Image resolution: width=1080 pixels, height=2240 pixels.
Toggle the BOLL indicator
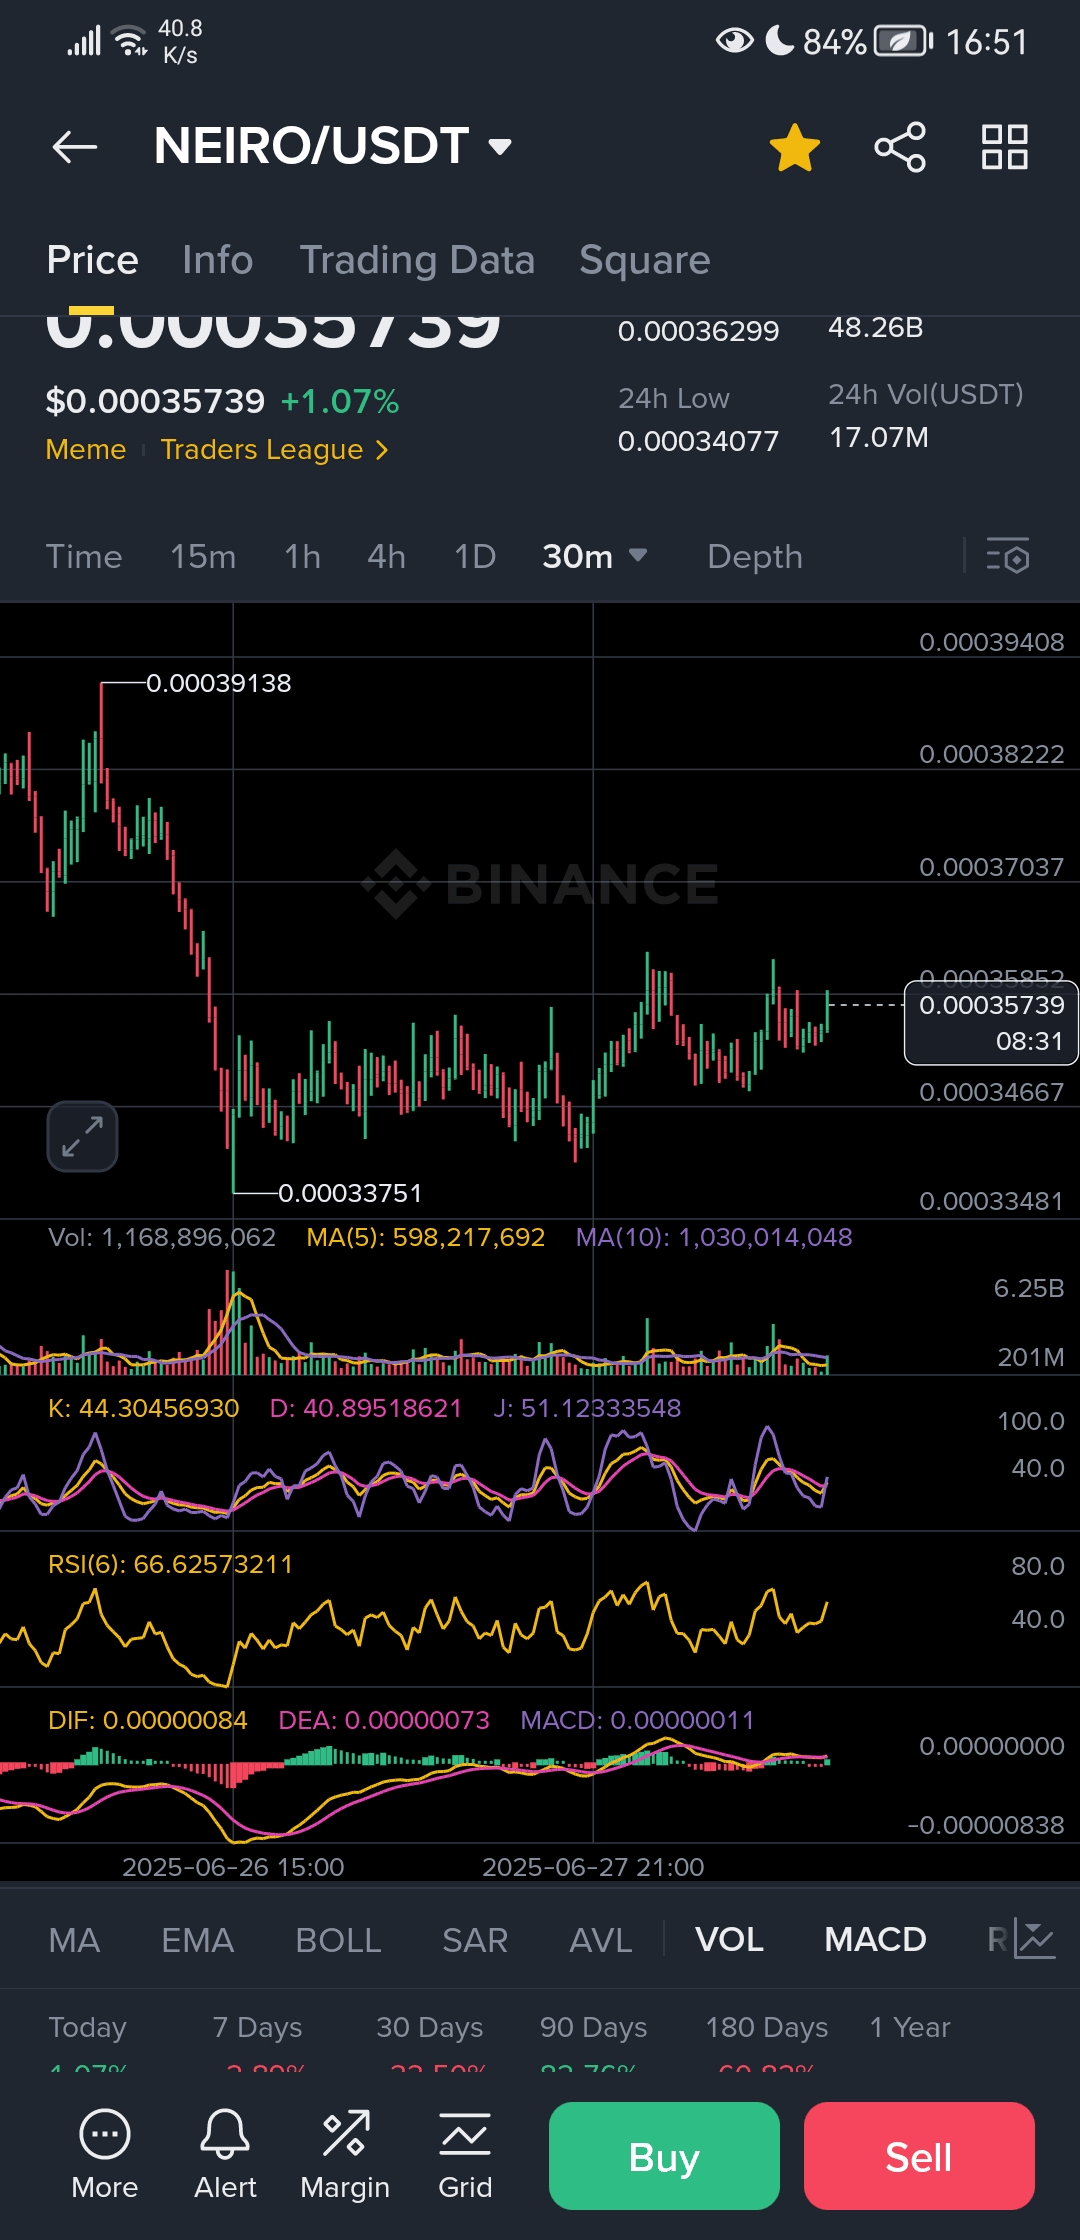(x=338, y=1940)
